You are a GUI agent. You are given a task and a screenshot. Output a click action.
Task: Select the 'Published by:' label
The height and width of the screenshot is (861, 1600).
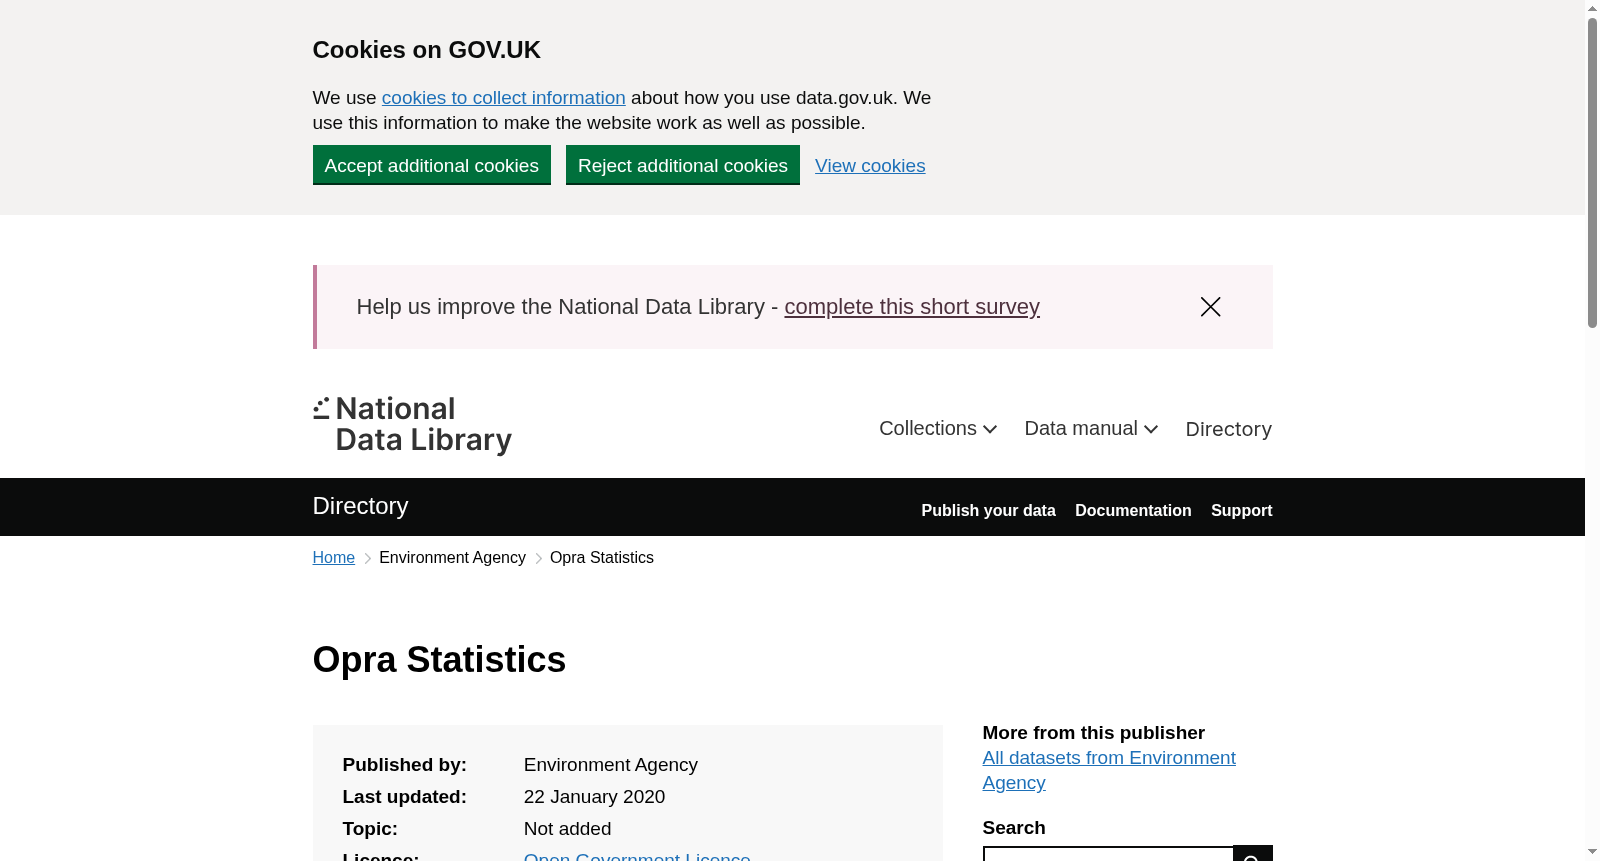[404, 765]
